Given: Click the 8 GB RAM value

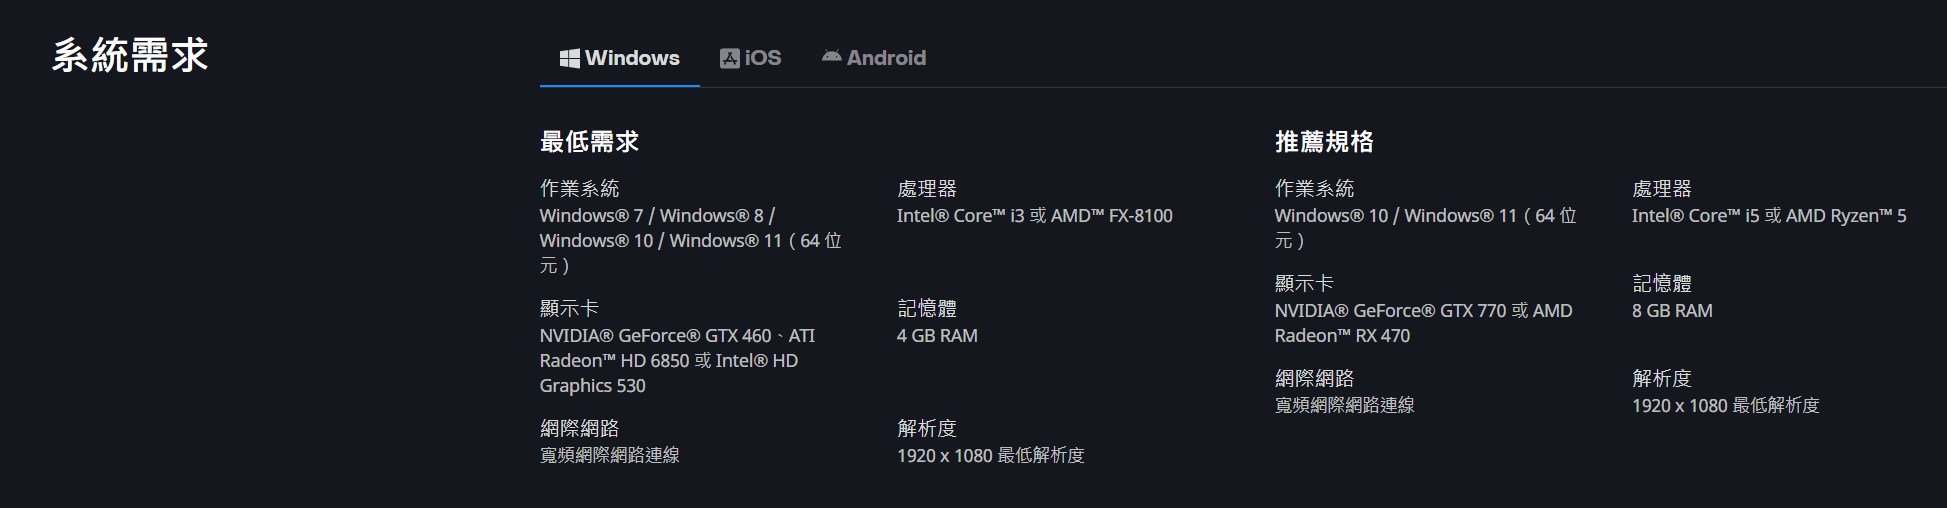Looking at the screenshot, I should (x=1672, y=311).
